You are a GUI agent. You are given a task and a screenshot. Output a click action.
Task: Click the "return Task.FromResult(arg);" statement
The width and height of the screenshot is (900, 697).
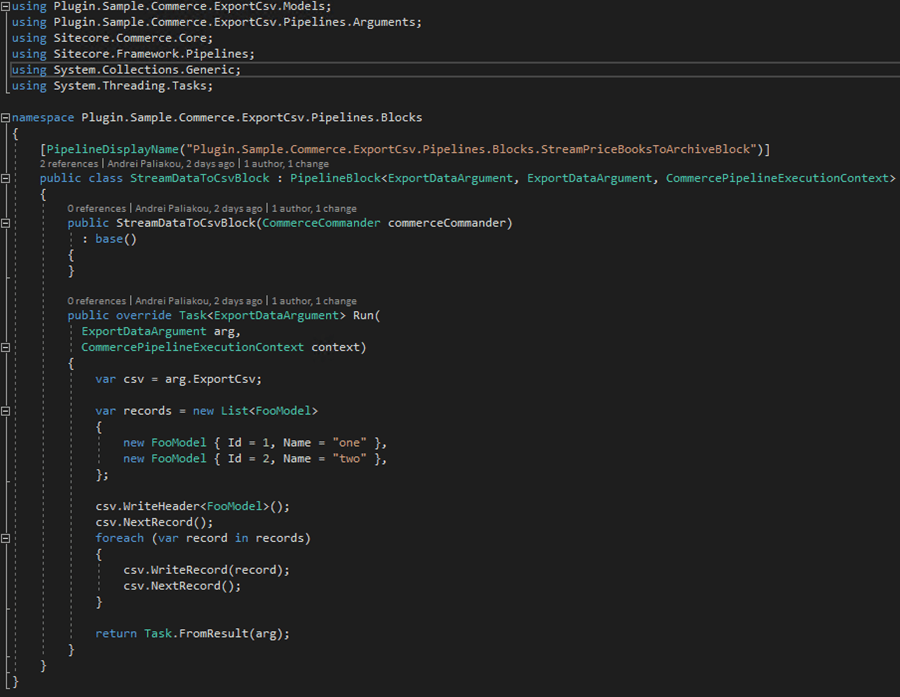coord(193,634)
